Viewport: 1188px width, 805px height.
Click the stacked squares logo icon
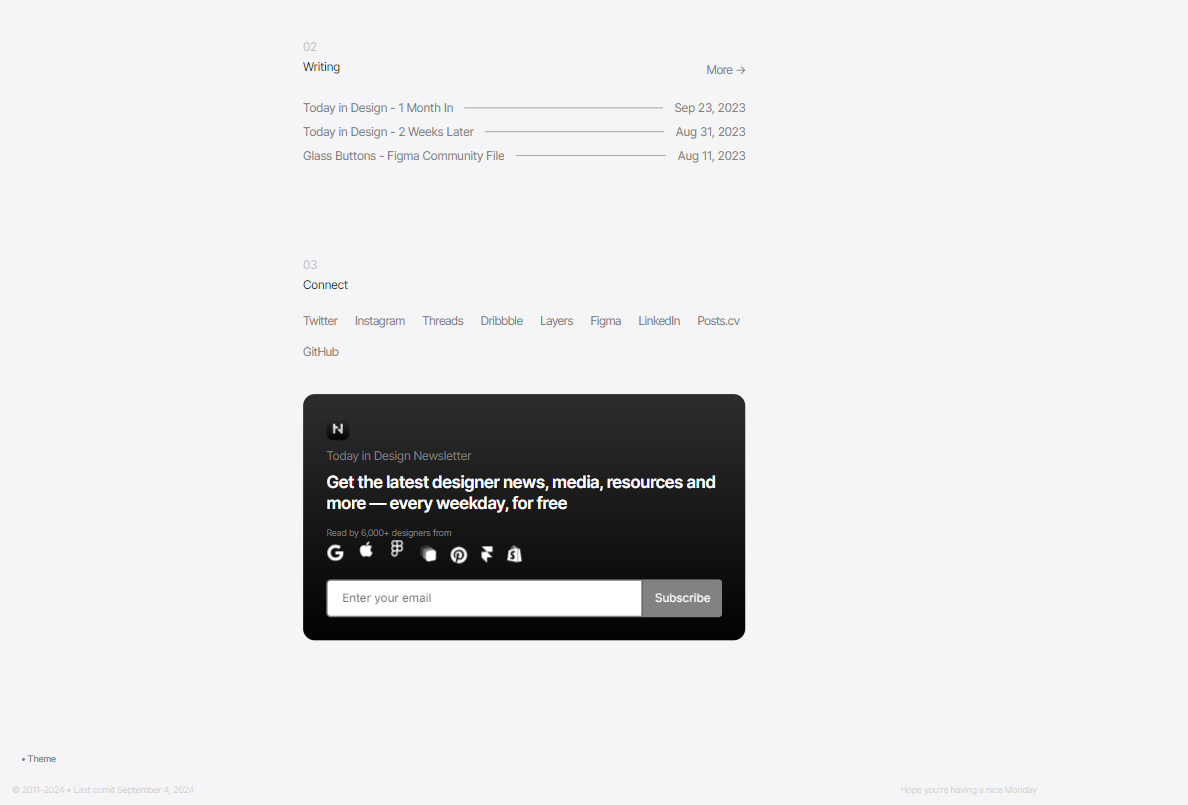[x=428, y=554]
